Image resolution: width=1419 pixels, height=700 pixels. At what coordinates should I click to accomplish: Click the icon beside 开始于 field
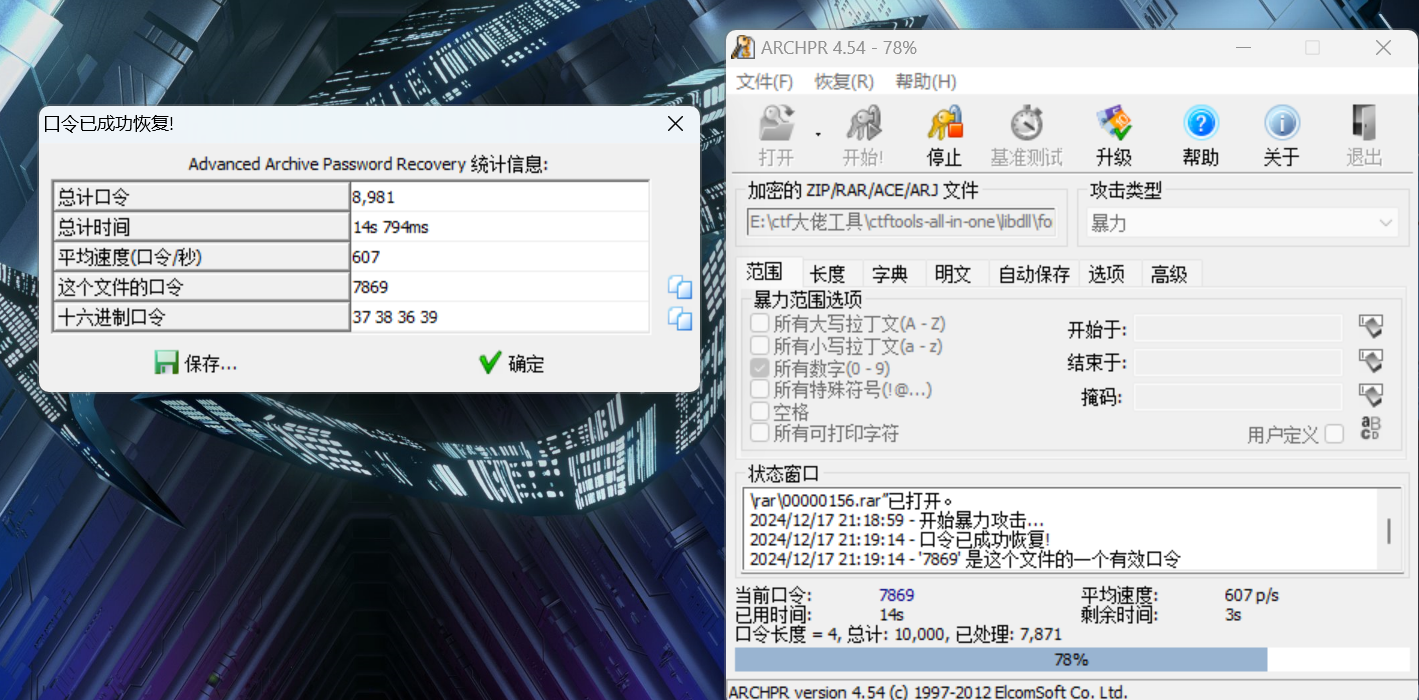click(1370, 327)
